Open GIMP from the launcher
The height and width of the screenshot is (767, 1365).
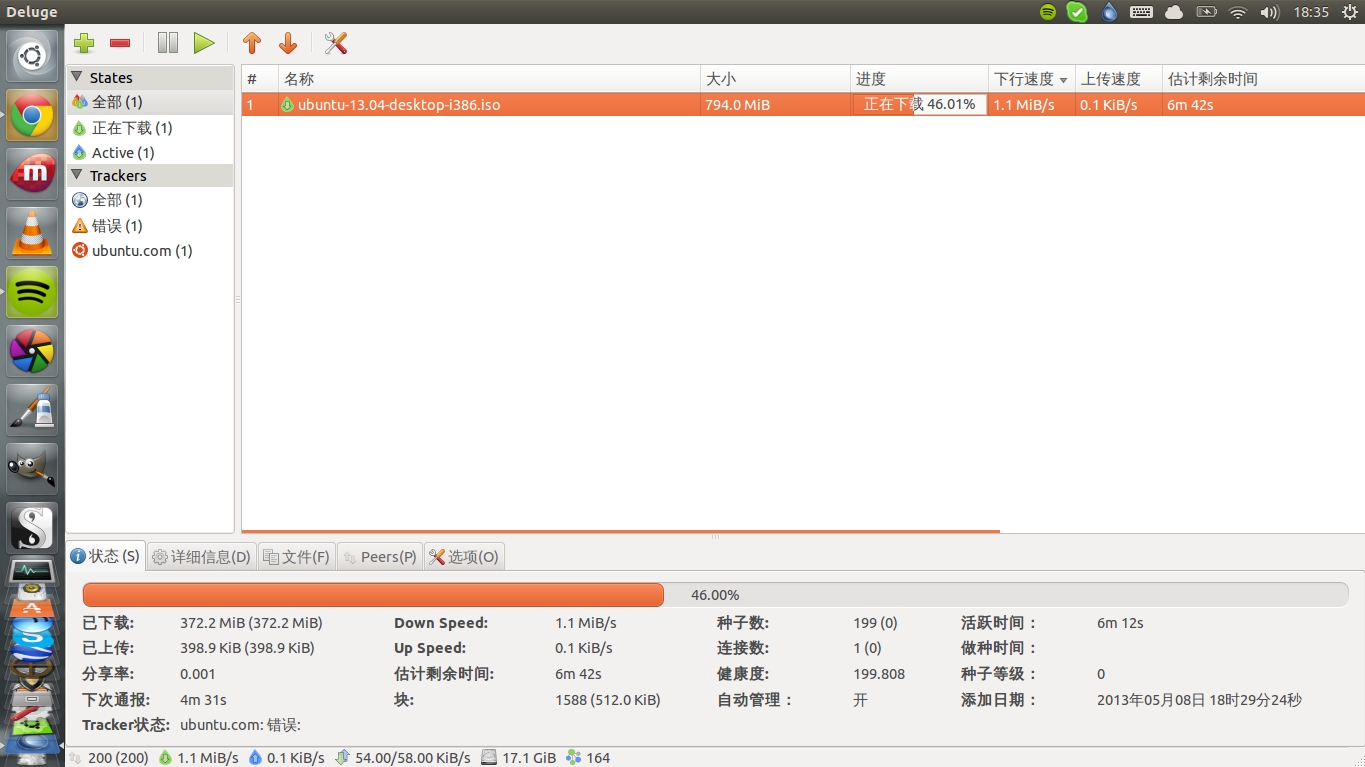[x=33, y=468]
